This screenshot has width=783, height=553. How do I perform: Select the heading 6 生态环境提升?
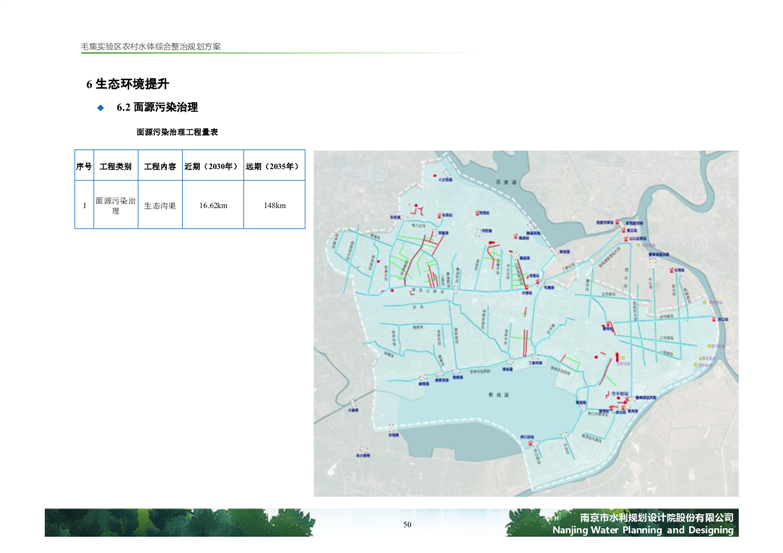[134, 84]
